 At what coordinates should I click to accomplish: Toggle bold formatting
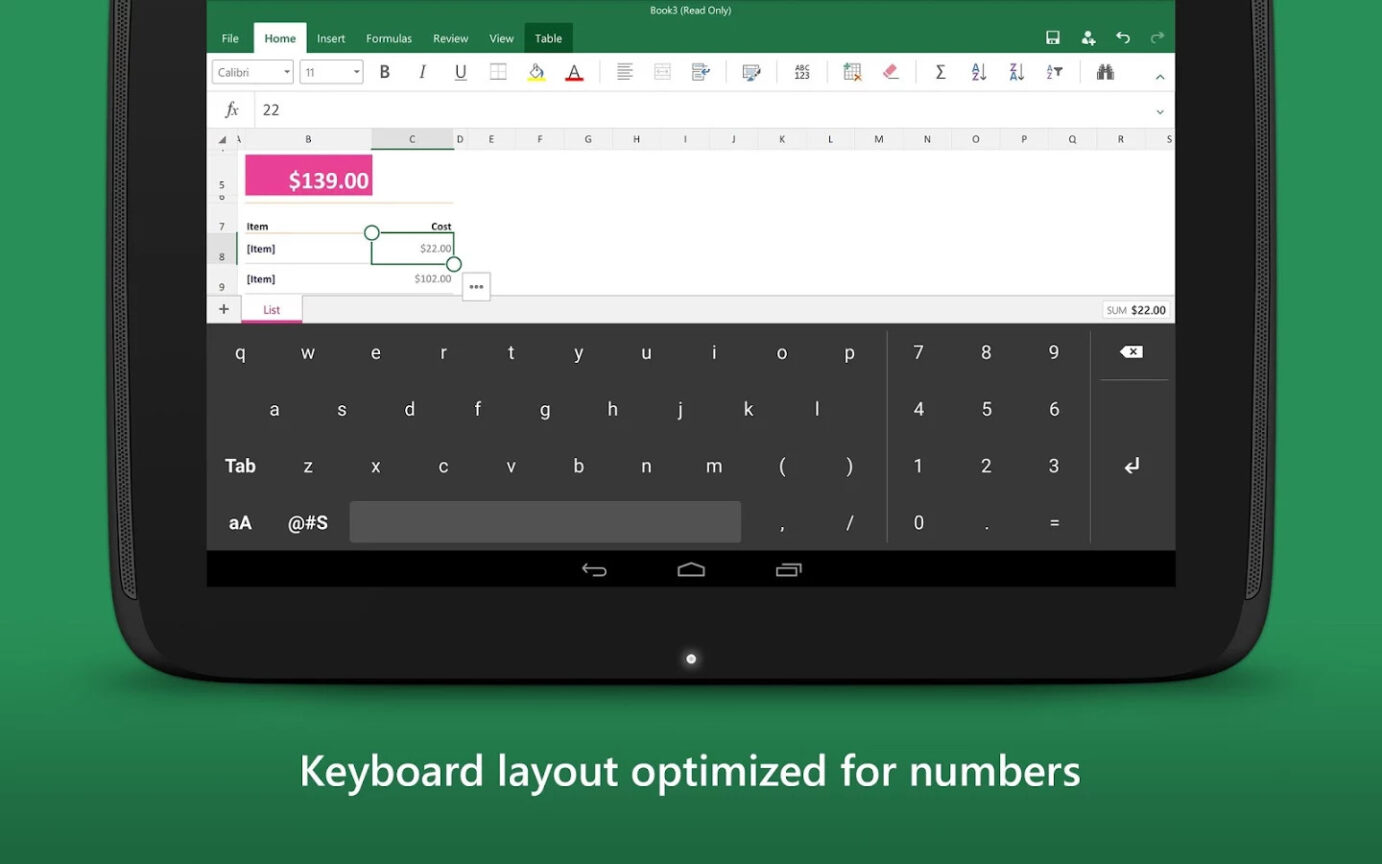[384, 71]
